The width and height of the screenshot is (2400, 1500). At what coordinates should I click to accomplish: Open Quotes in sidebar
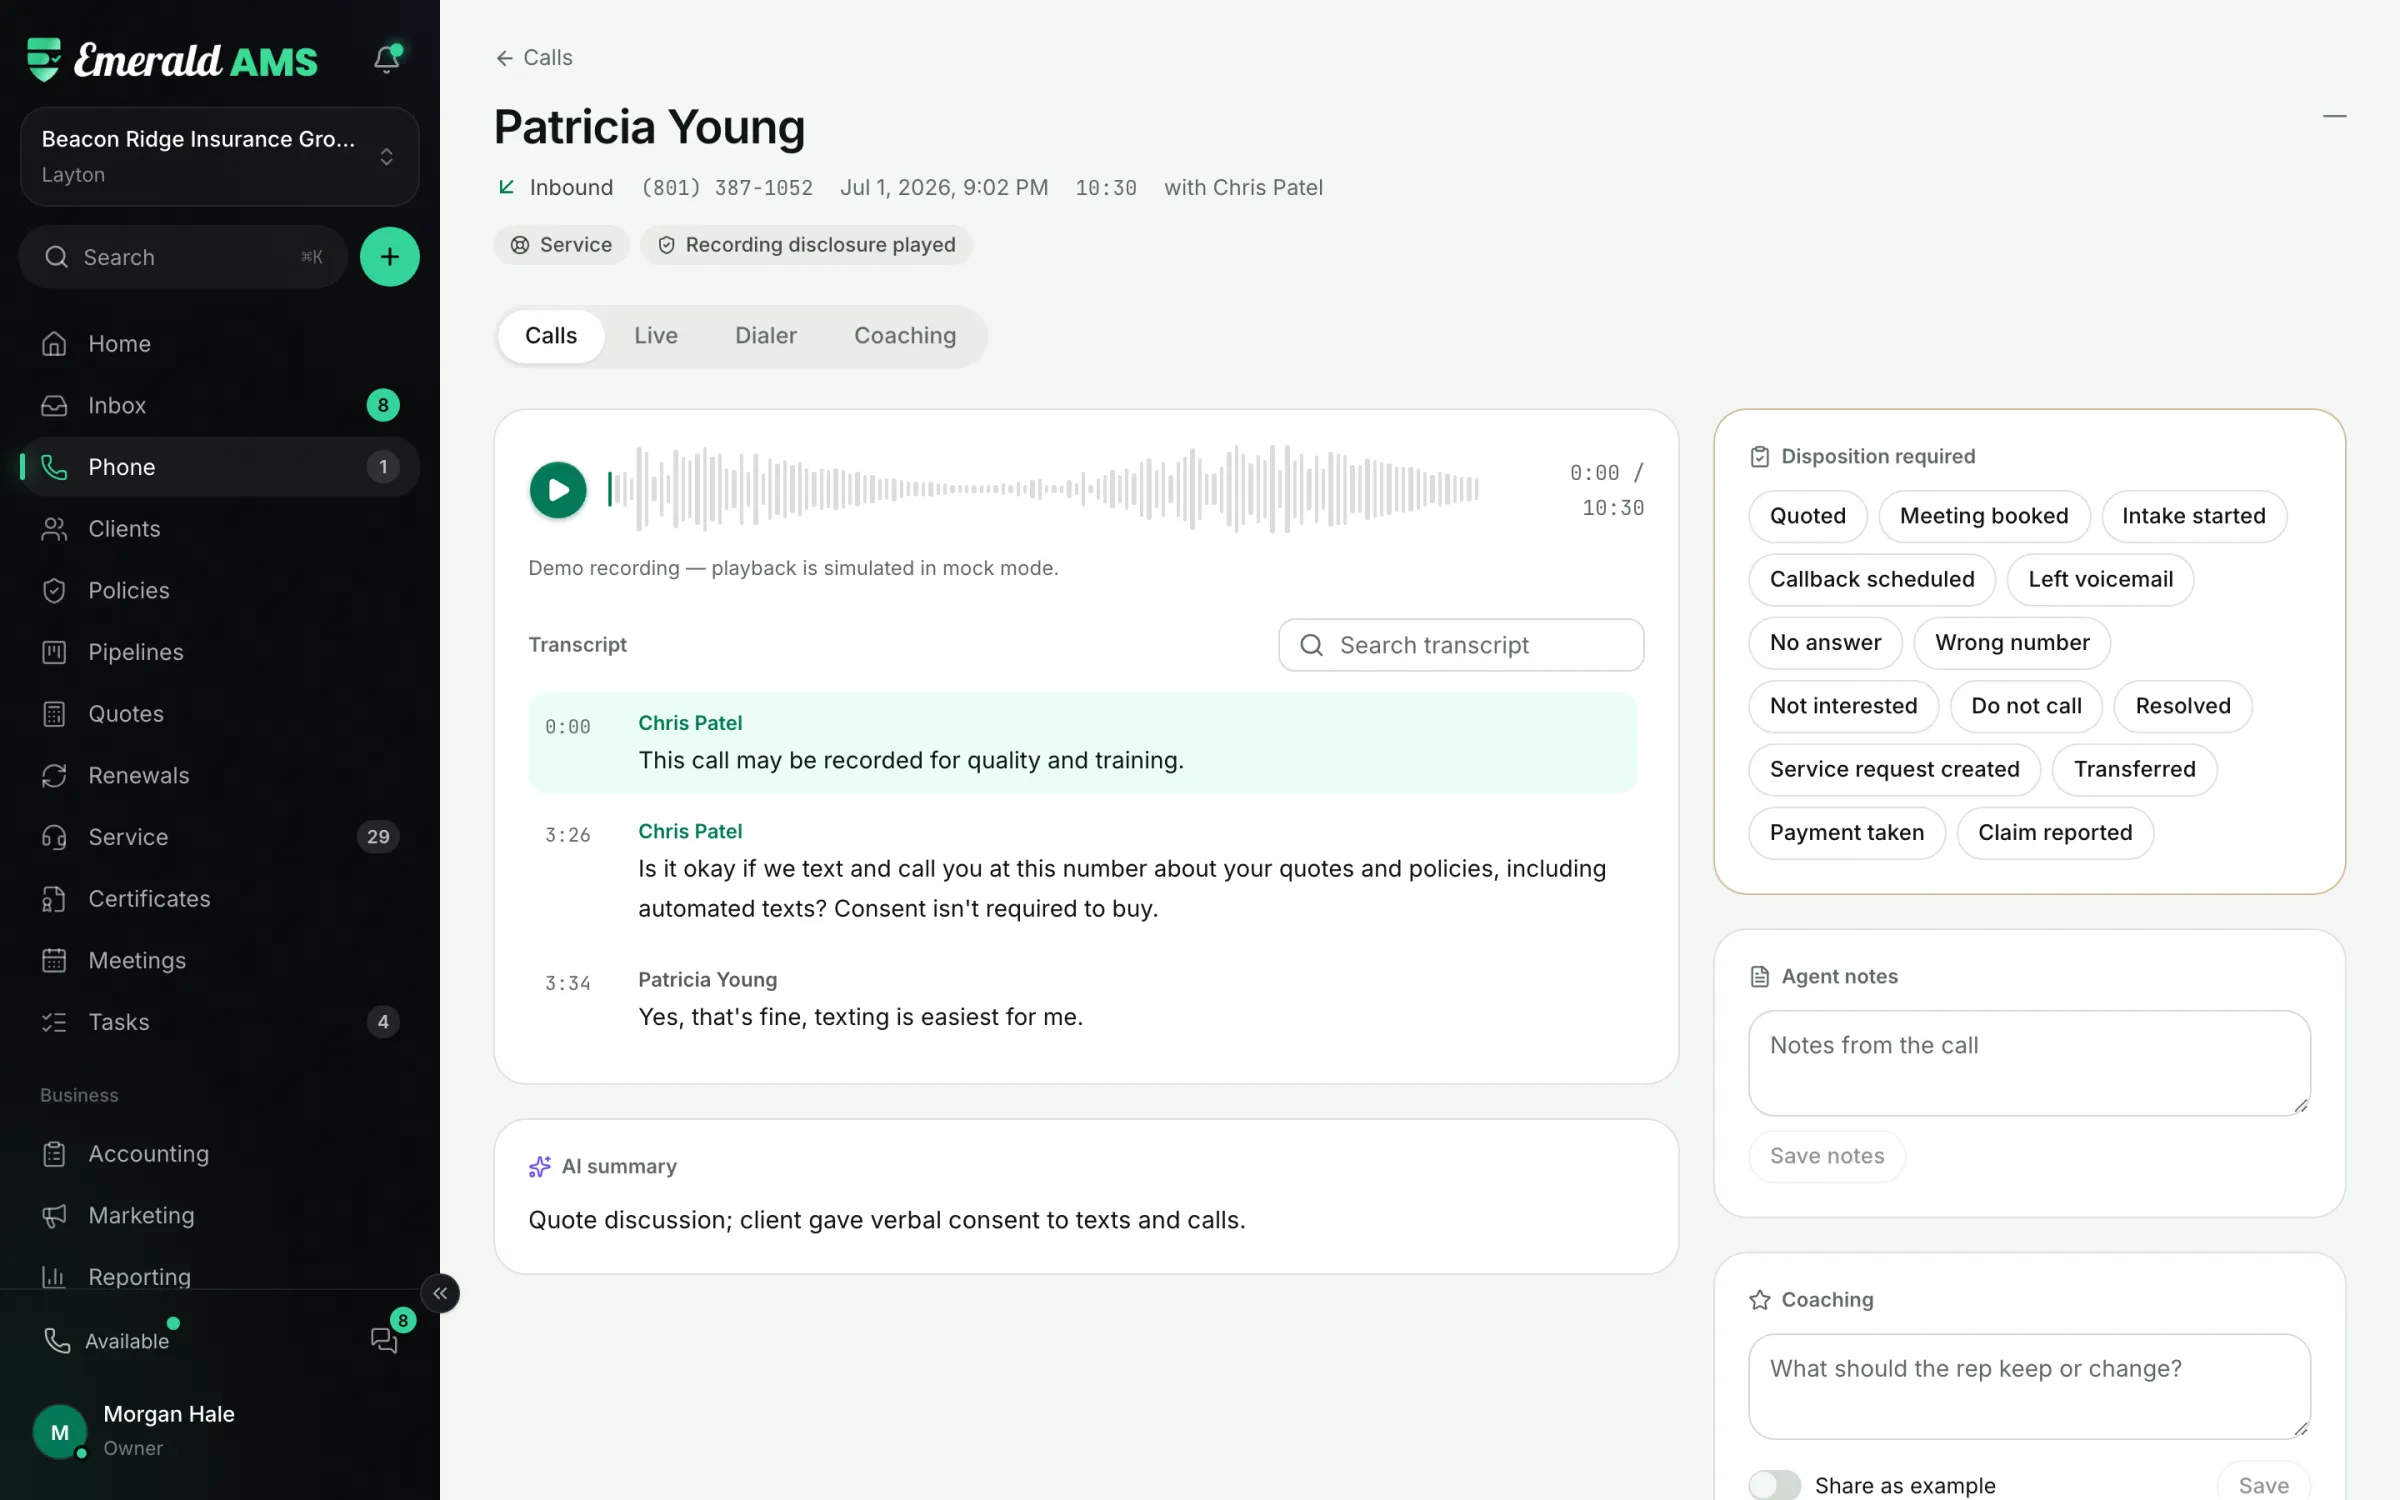tap(219, 714)
